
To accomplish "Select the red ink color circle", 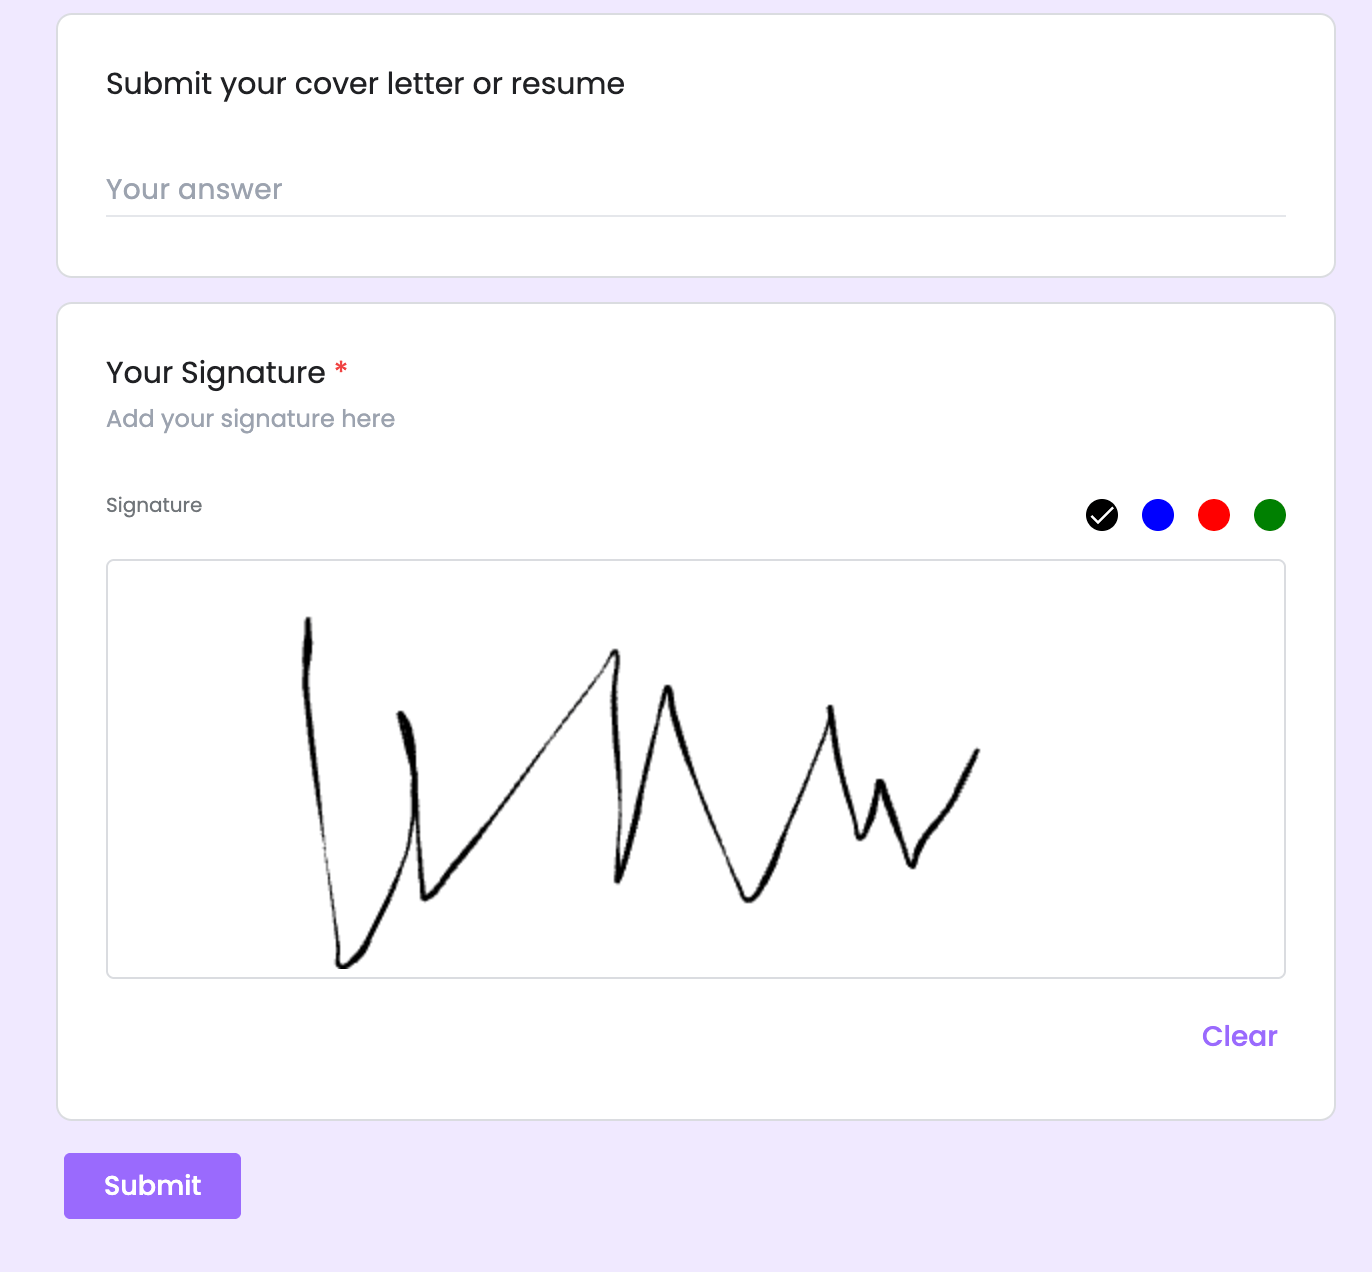I will coord(1213,515).
